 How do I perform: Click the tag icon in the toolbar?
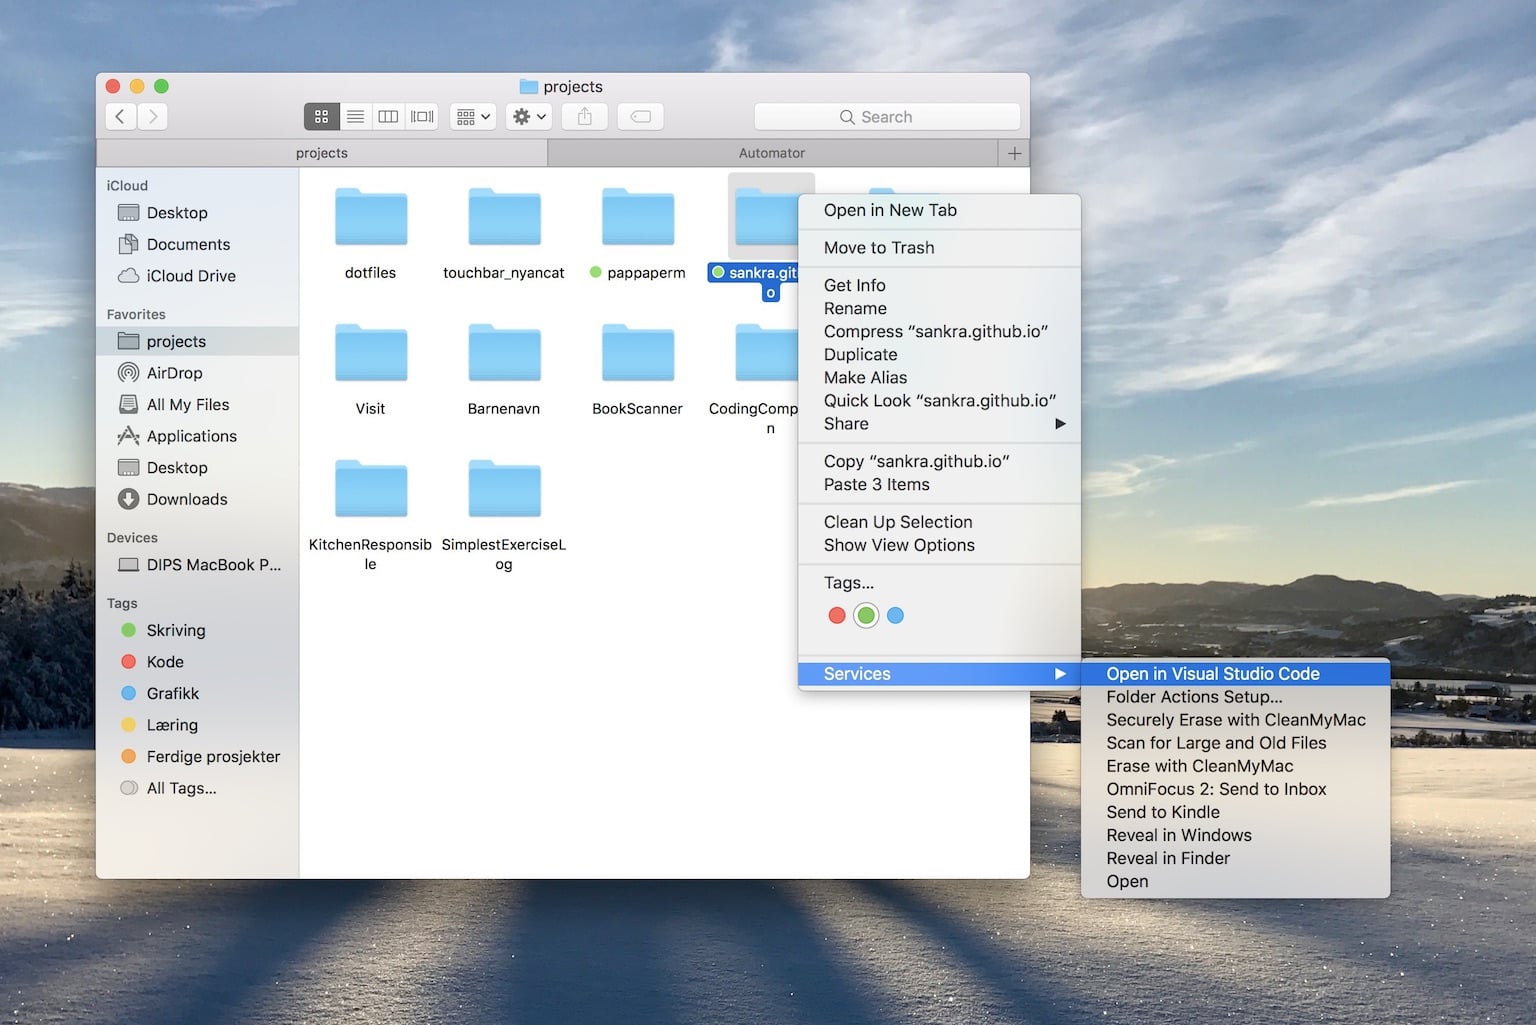point(640,116)
